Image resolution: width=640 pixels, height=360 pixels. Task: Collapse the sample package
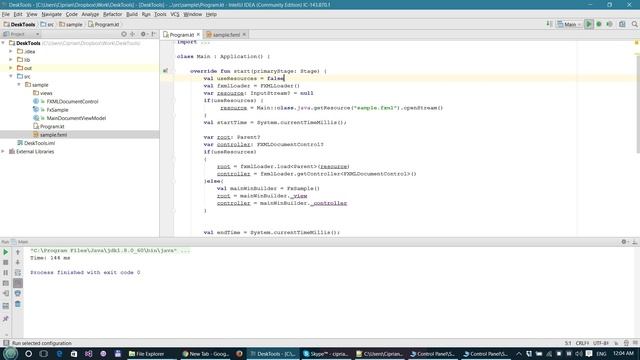[x=19, y=84]
